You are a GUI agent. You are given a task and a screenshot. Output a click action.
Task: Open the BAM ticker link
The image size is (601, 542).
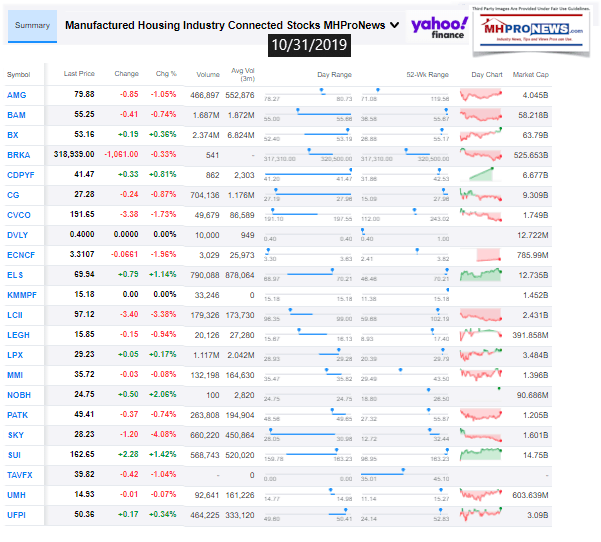coord(16,115)
